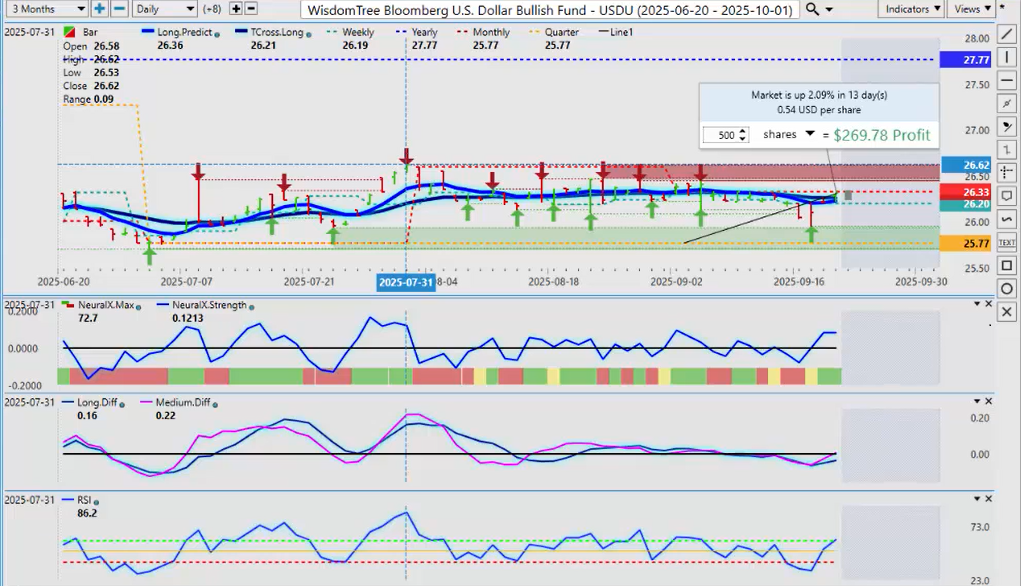This screenshot has width=1021, height=586.
Task: Open the Indicators menu
Action: click(x=909, y=9)
